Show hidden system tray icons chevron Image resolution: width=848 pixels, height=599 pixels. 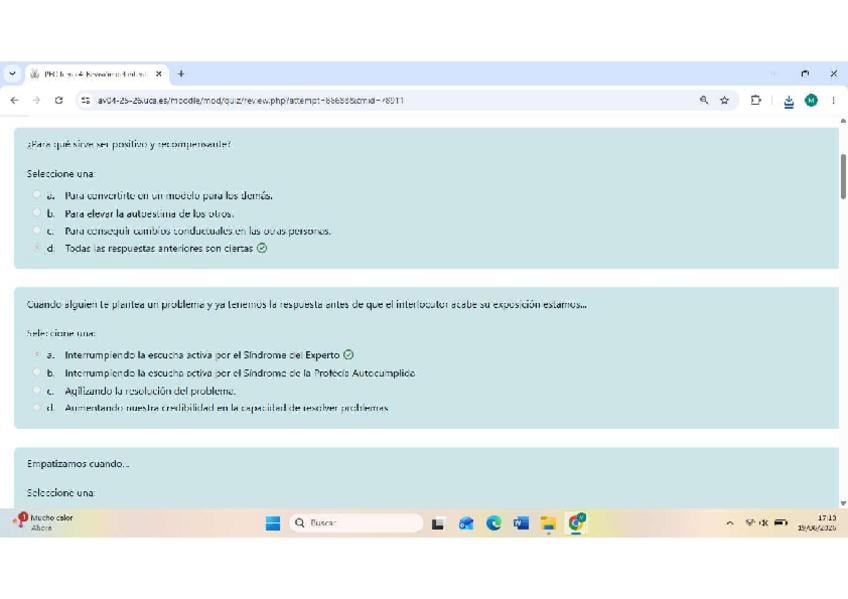[x=730, y=523]
